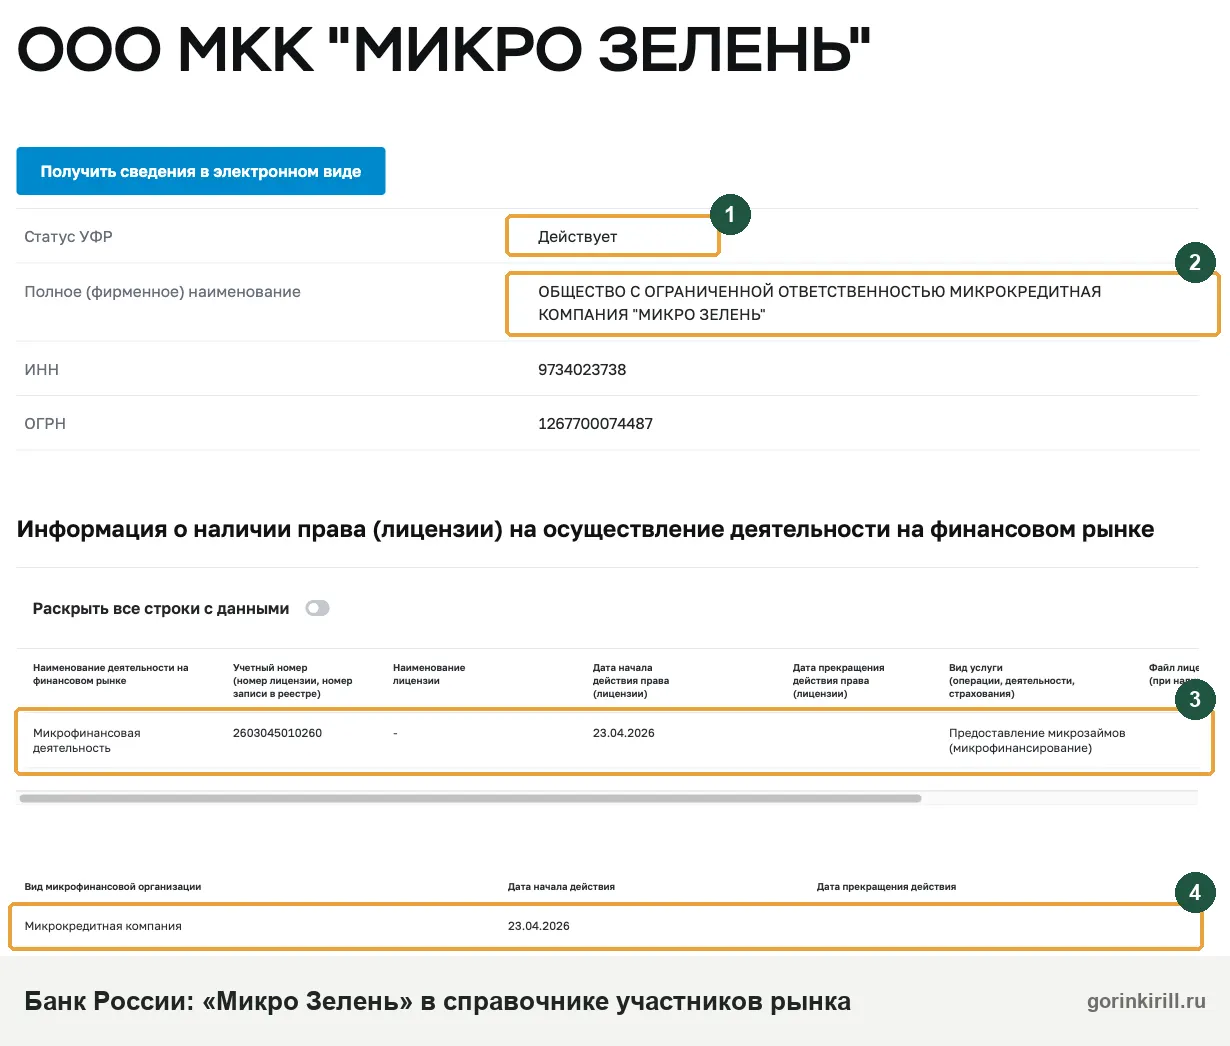Click section heading 'Информация о наличии права (лицензии)'

click(259, 530)
